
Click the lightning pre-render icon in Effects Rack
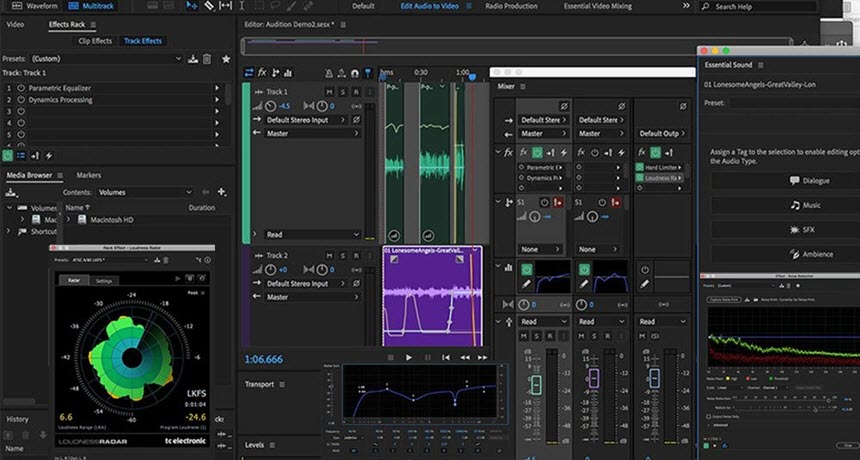click(x=49, y=156)
